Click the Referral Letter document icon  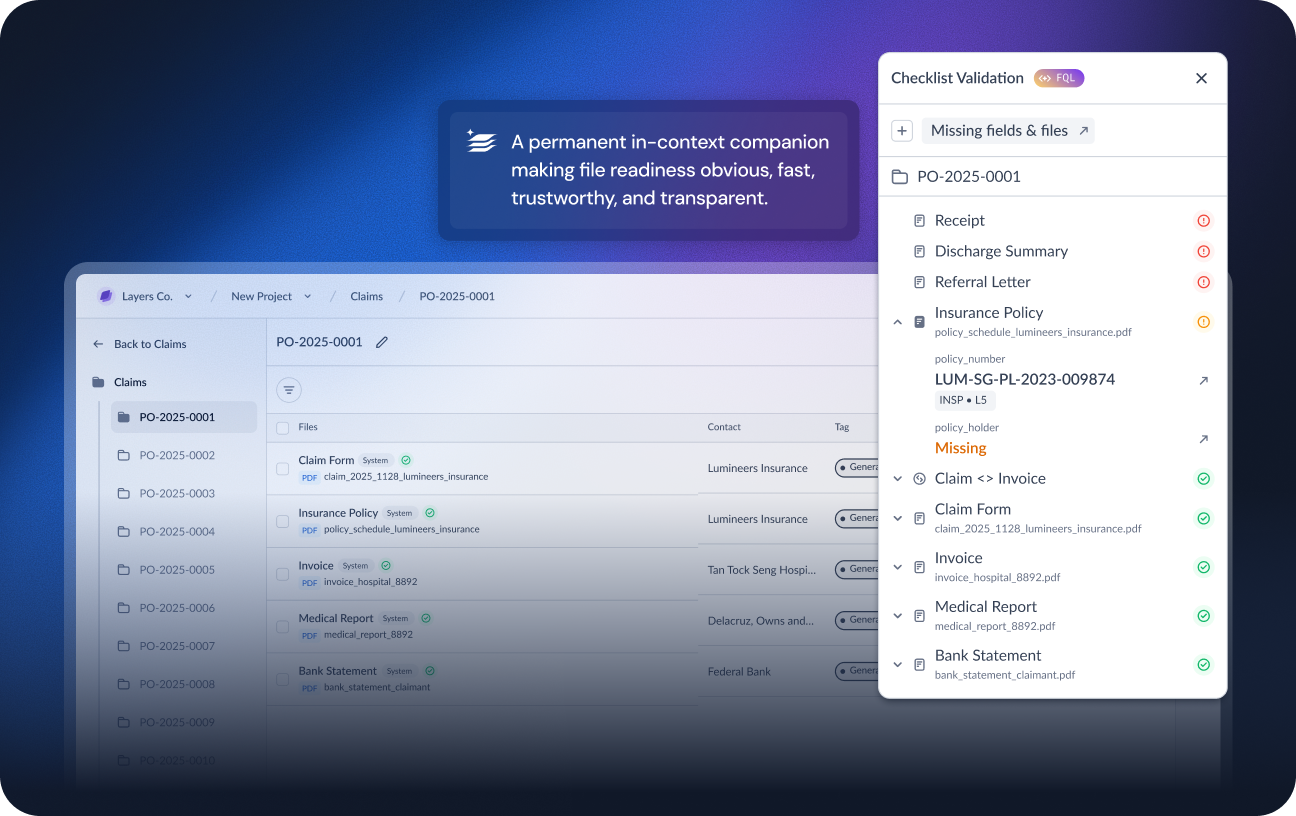pos(920,283)
